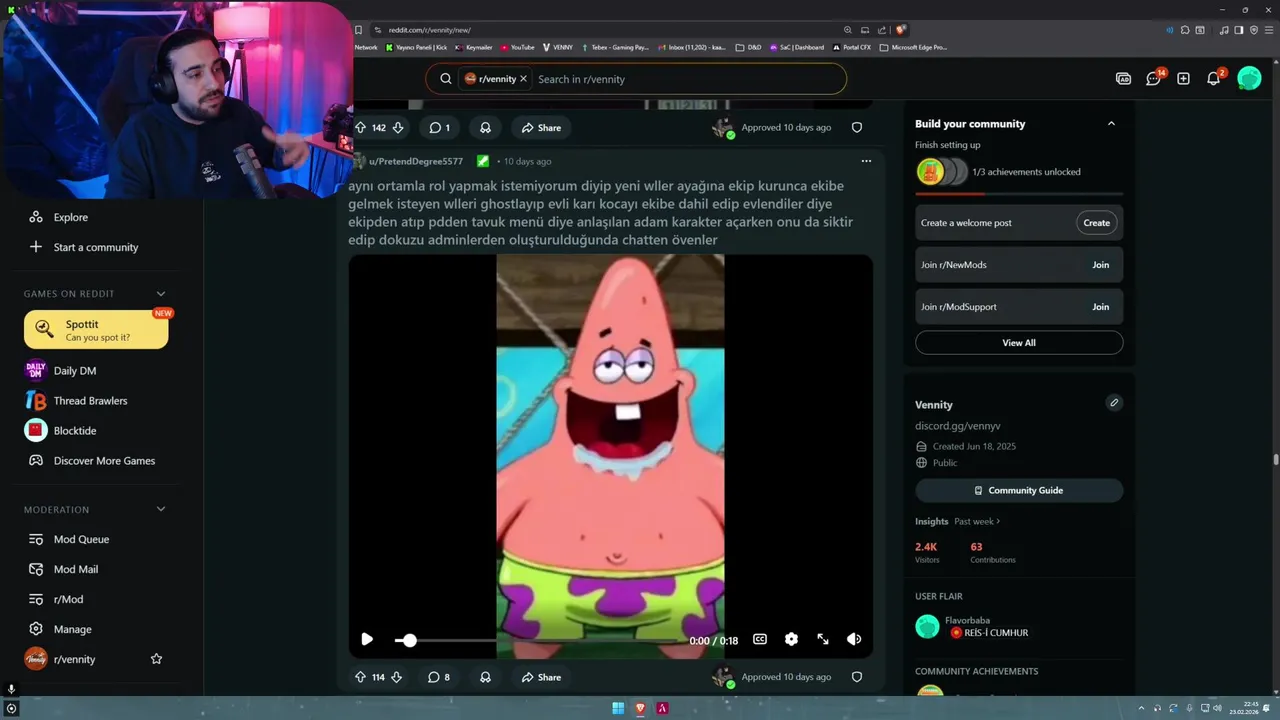1280x720 pixels.
Task: Upvote the post with 142 votes
Action: (360, 128)
